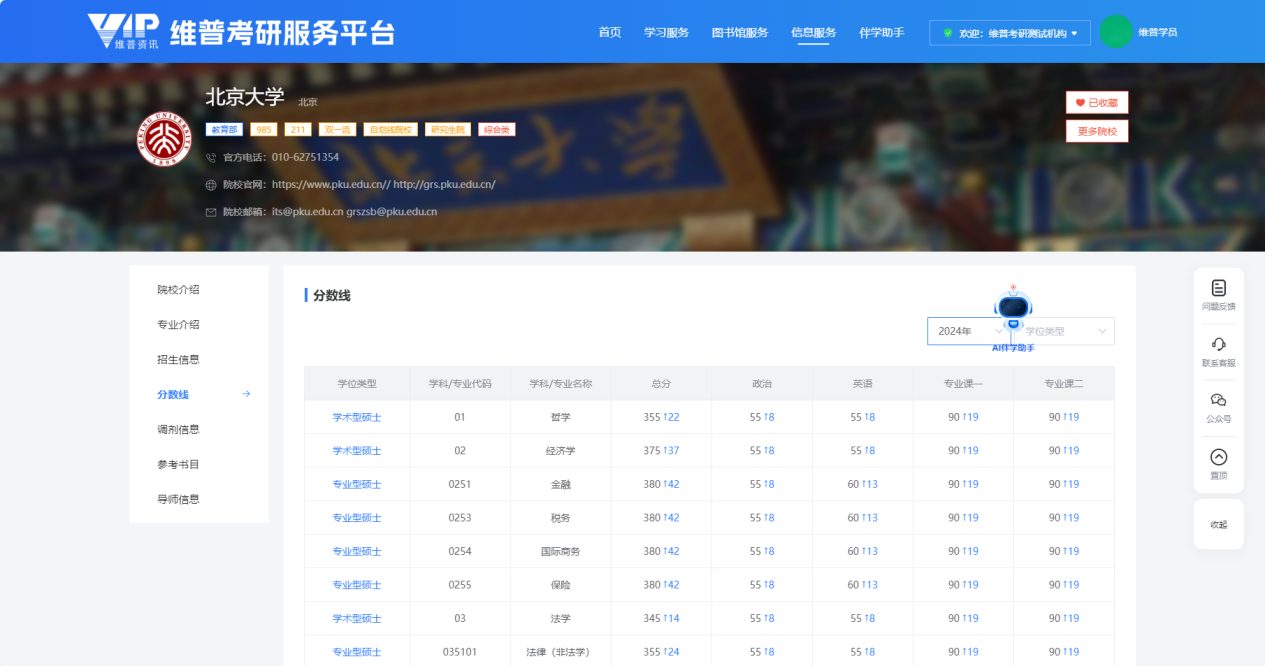Click the VIP 维普资讯 logo
The height and width of the screenshot is (666, 1265).
click(x=123, y=32)
